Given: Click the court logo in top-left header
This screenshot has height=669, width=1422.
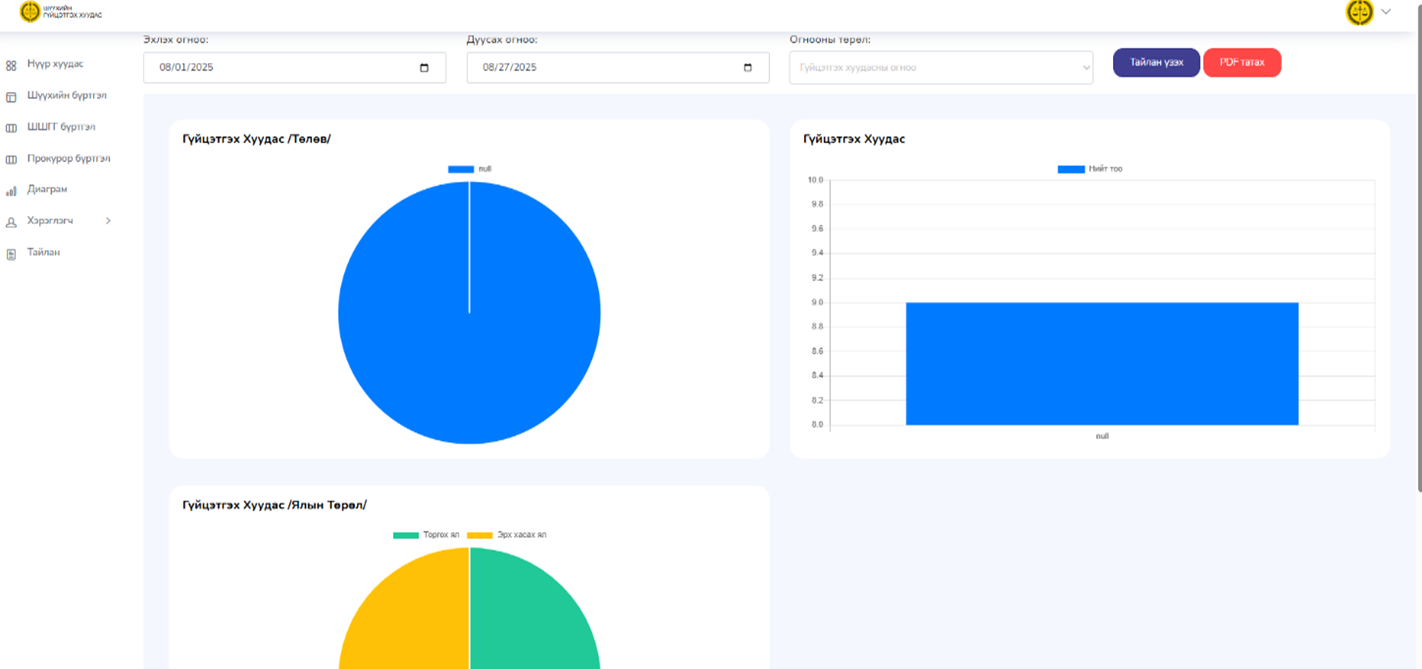Looking at the screenshot, I should click(30, 12).
